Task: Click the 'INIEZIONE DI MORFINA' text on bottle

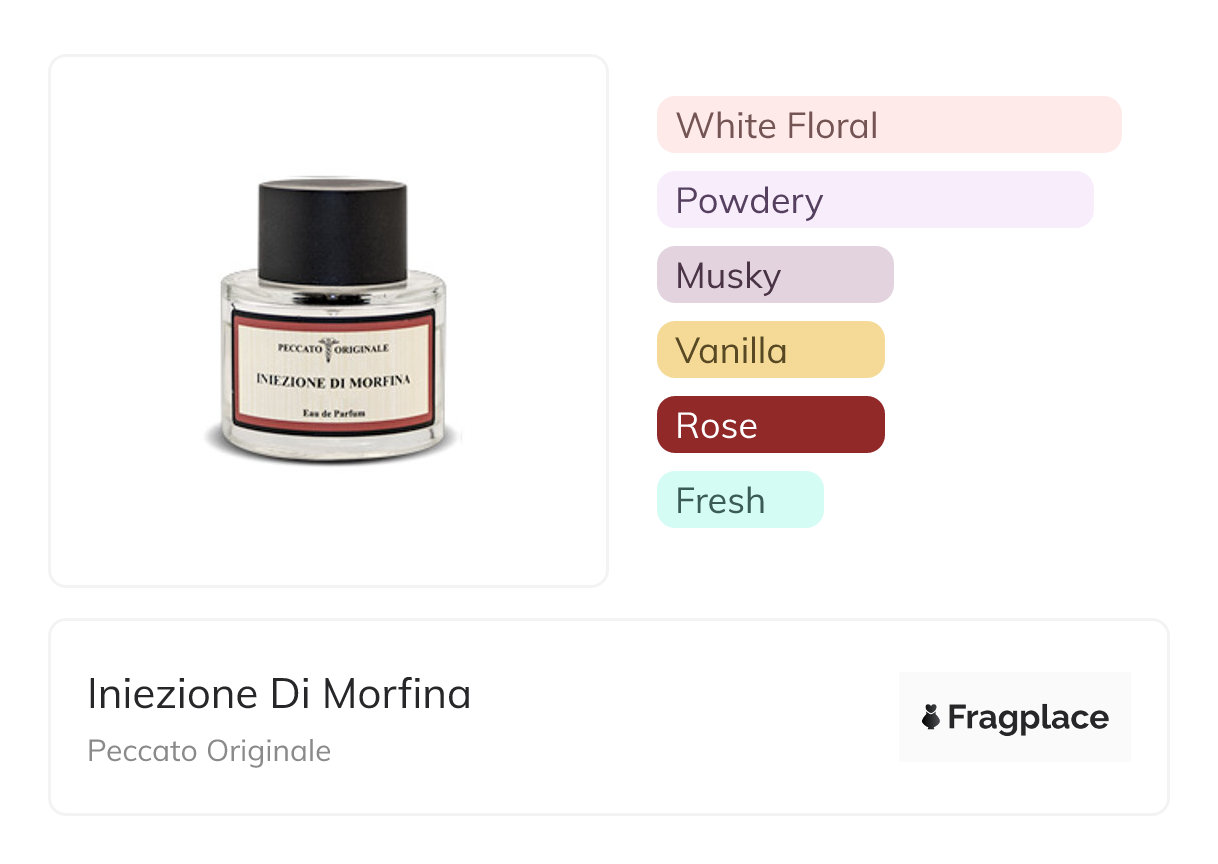Action: [333, 380]
